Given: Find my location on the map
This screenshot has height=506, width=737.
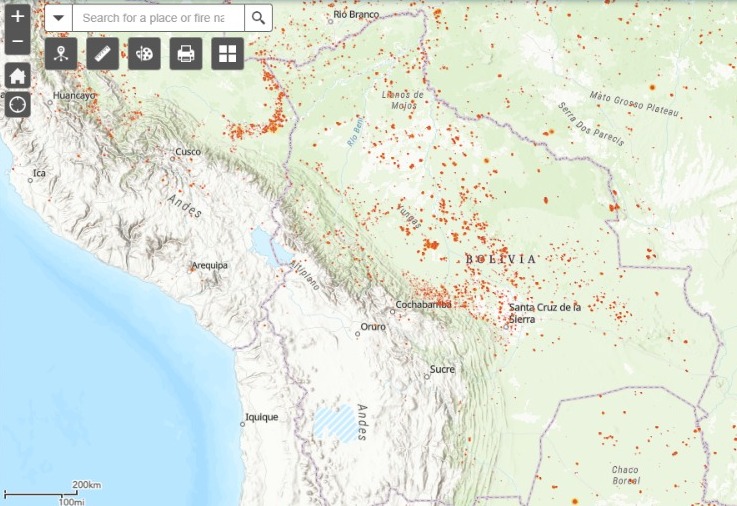Looking at the screenshot, I should pos(17,104).
